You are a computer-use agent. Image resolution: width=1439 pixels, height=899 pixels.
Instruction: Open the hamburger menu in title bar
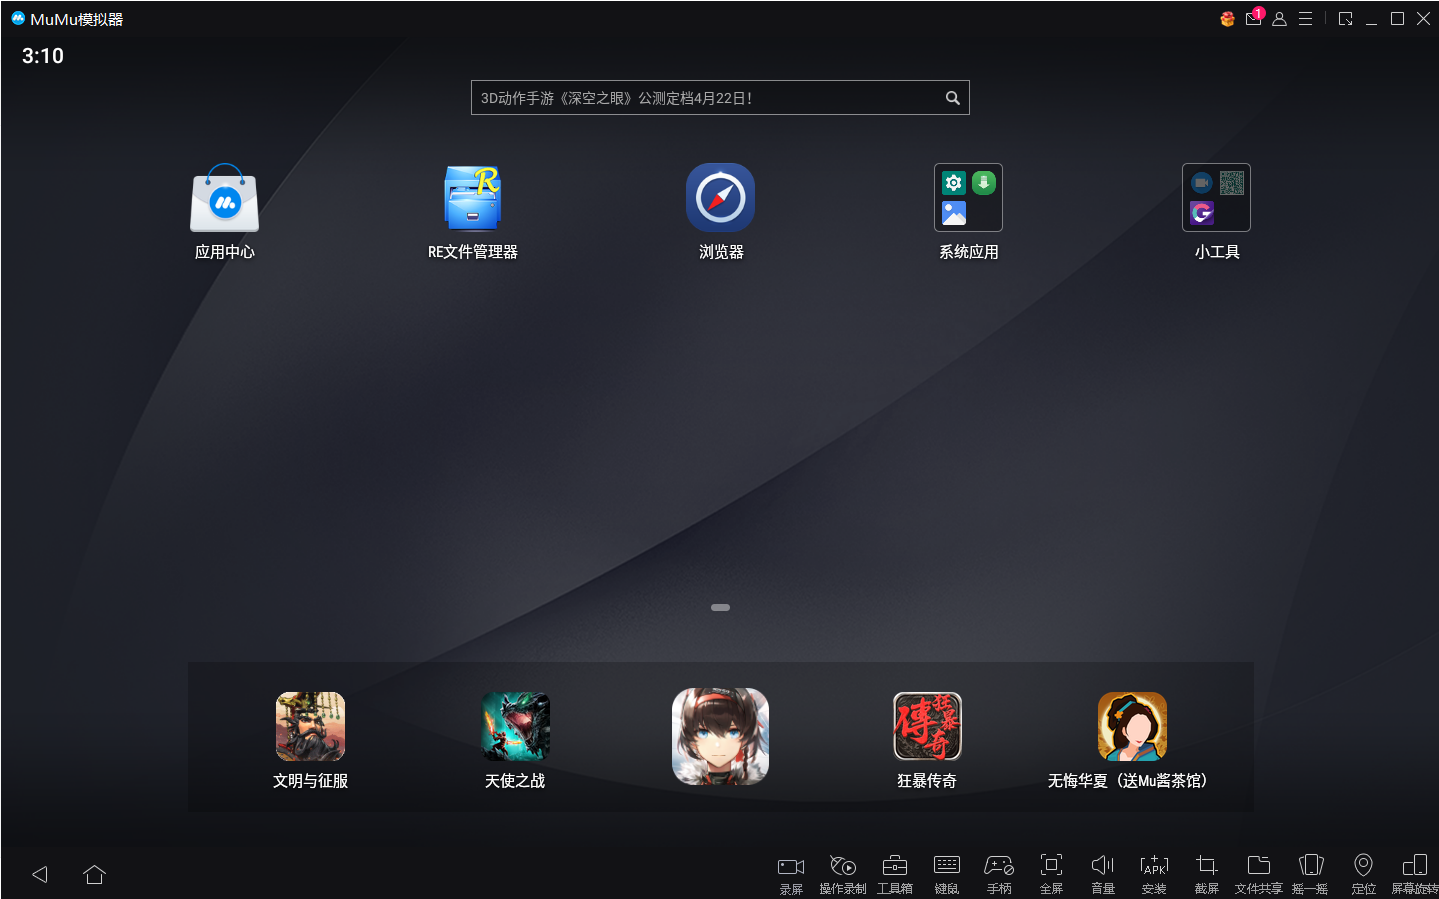click(1305, 19)
